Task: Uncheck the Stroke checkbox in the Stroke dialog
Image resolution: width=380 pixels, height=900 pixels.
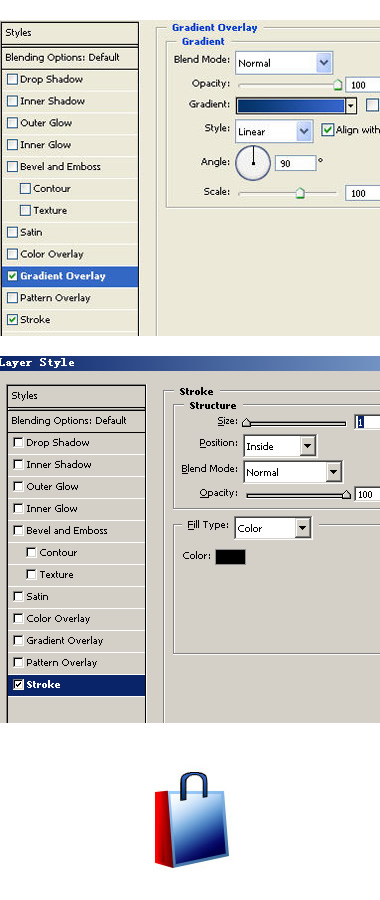Action: click(x=18, y=684)
